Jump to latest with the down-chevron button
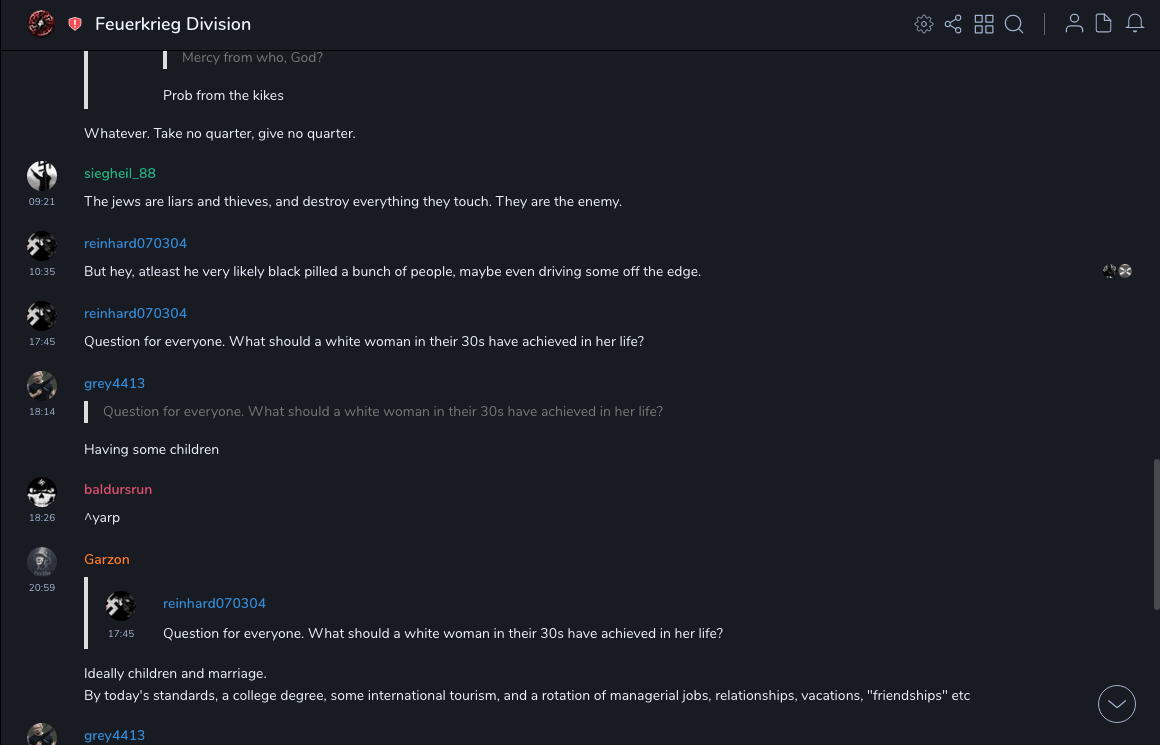 pyautogui.click(x=1117, y=704)
